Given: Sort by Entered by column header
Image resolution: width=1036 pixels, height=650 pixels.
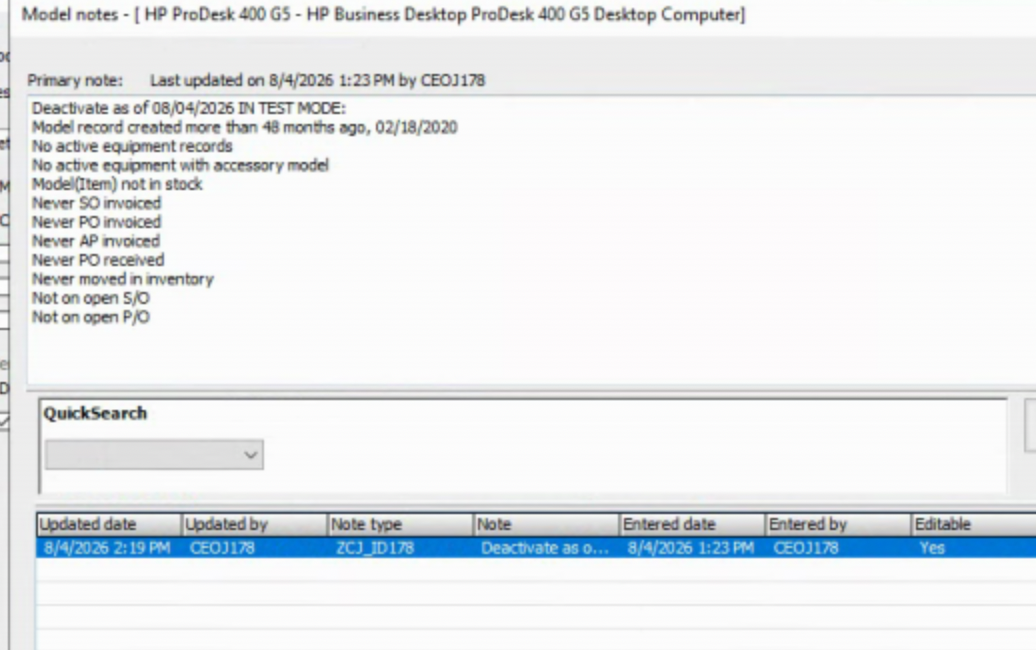Looking at the screenshot, I should coord(838,524).
